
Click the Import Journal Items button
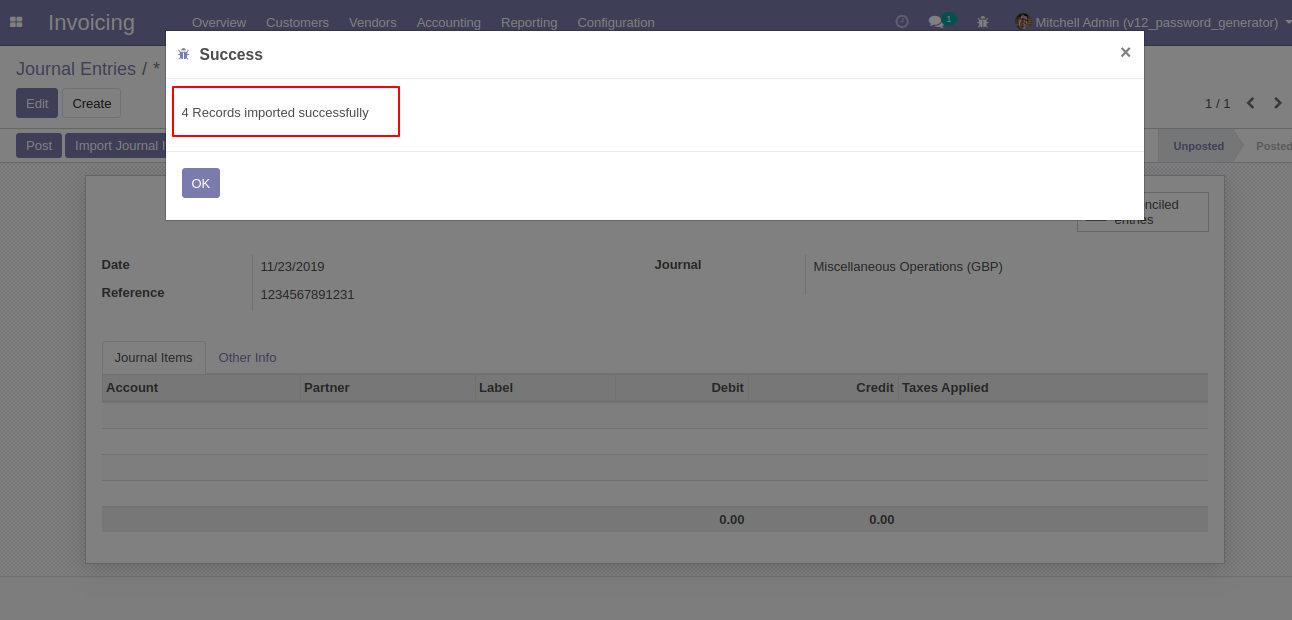pyautogui.click(x=115, y=146)
